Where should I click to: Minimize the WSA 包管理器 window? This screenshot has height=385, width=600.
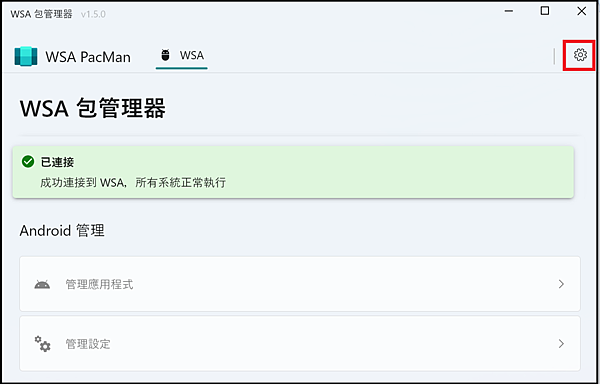[x=509, y=11]
